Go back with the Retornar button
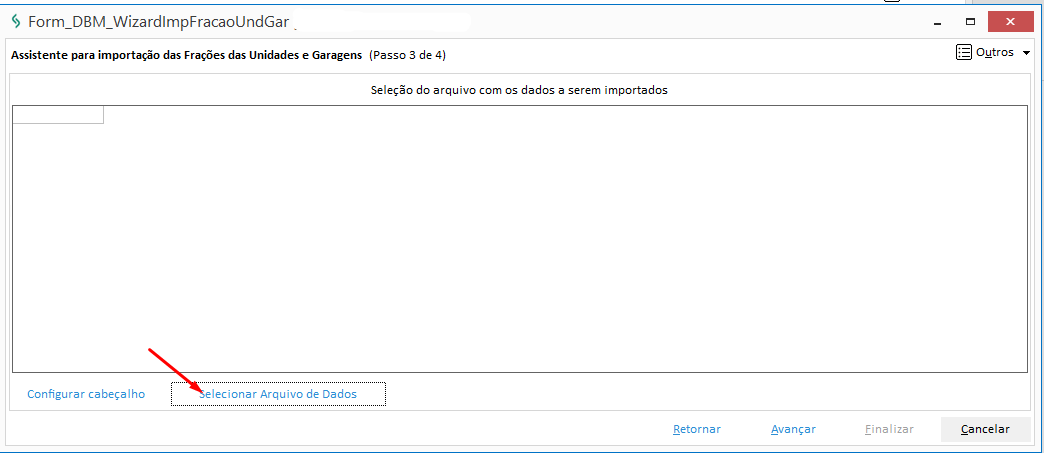Screen dimensions: 1044x453 (x=697, y=429)
